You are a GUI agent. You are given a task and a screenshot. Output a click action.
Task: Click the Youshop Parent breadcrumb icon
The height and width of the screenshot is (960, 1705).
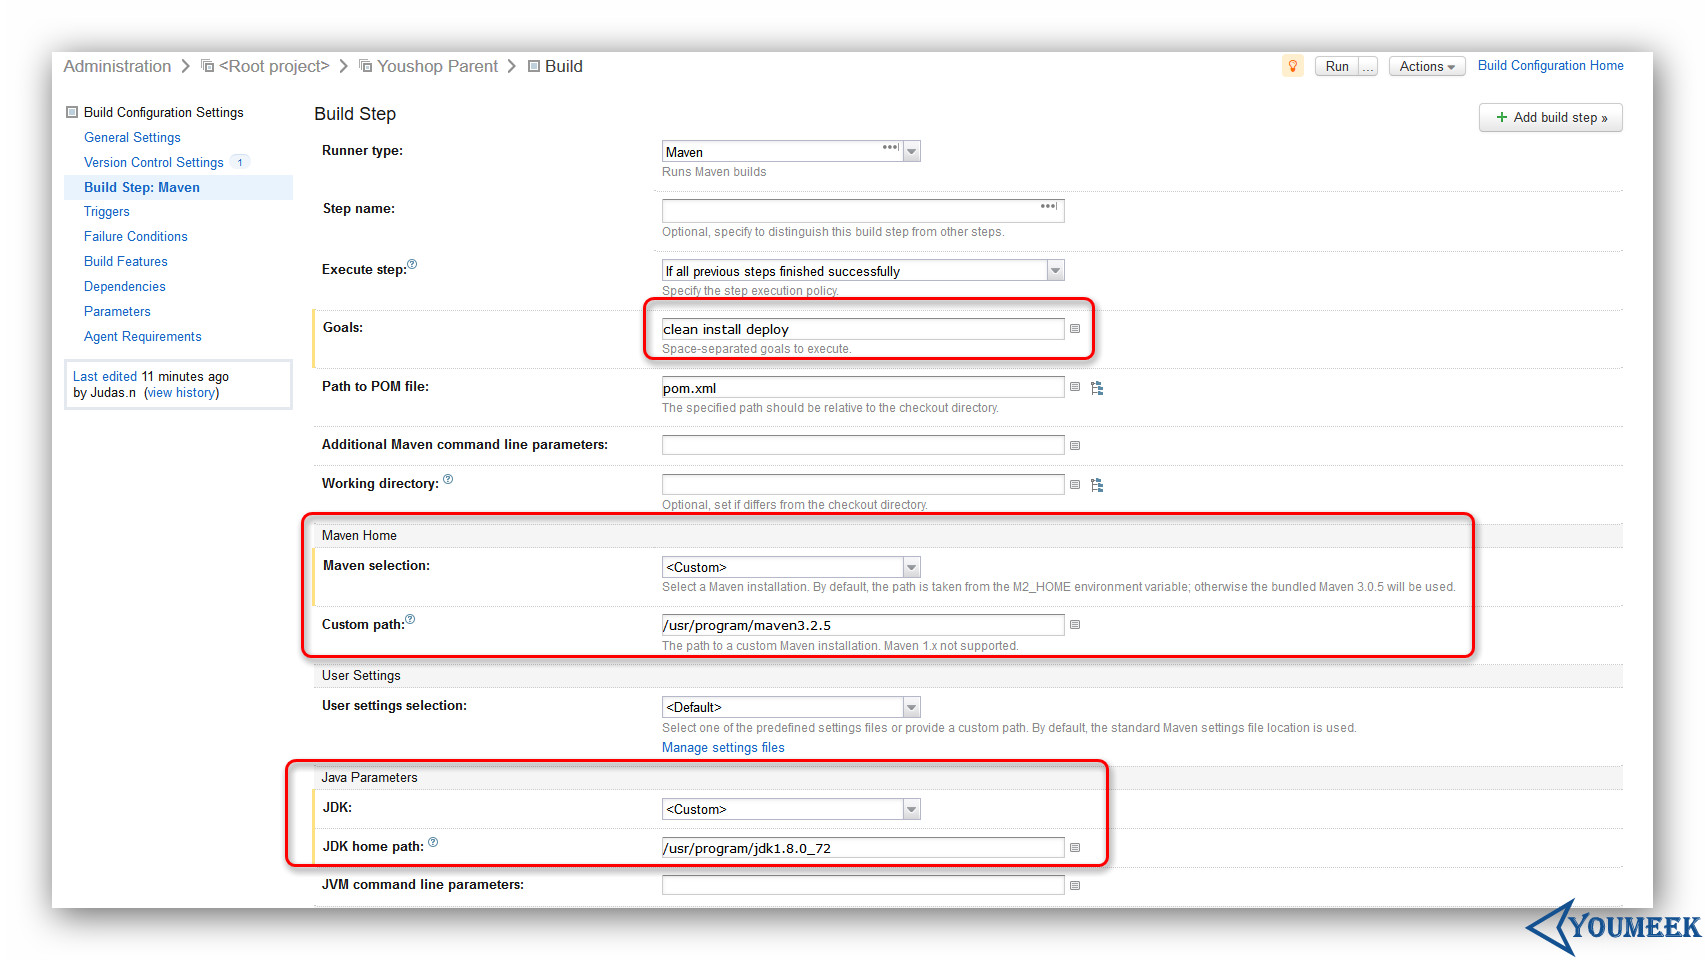click(366, 66)
